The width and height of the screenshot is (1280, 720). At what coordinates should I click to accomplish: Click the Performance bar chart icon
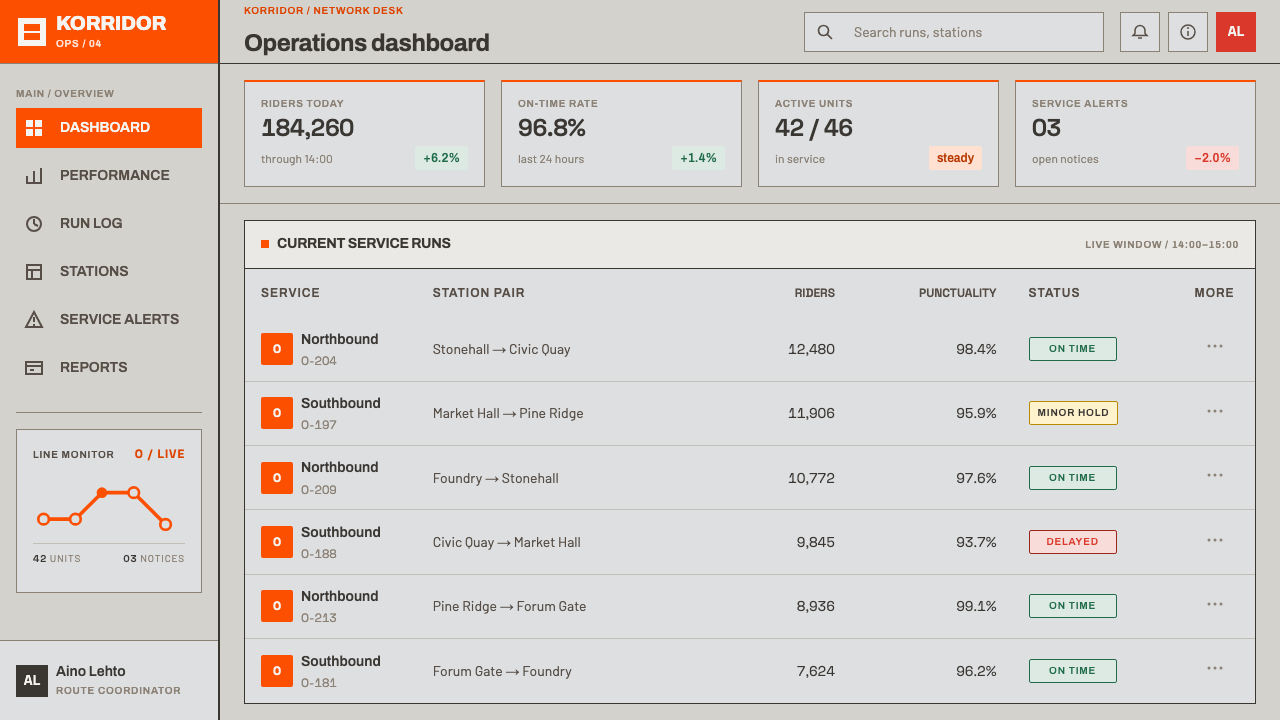click(34, 176)
